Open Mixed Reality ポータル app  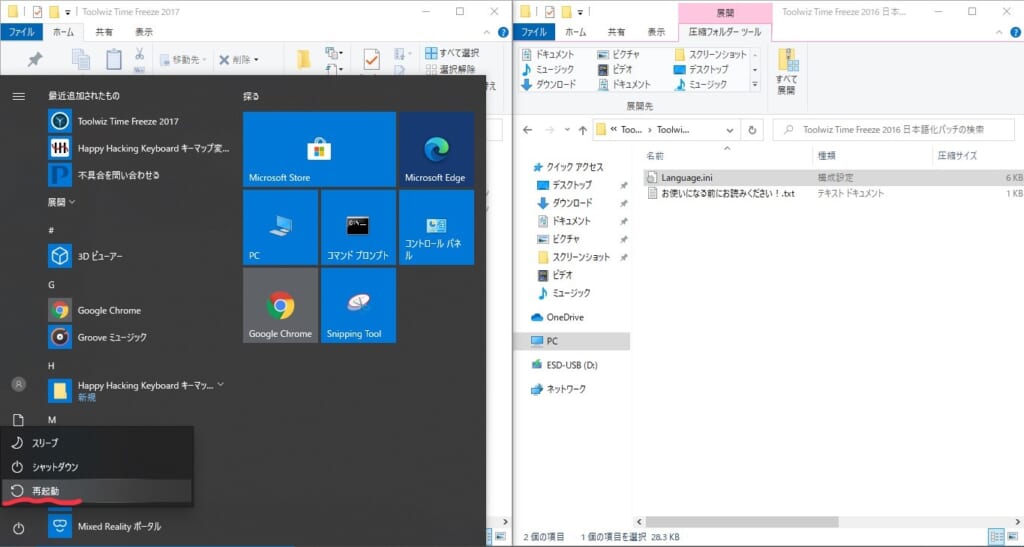click(x=139, y=526)
